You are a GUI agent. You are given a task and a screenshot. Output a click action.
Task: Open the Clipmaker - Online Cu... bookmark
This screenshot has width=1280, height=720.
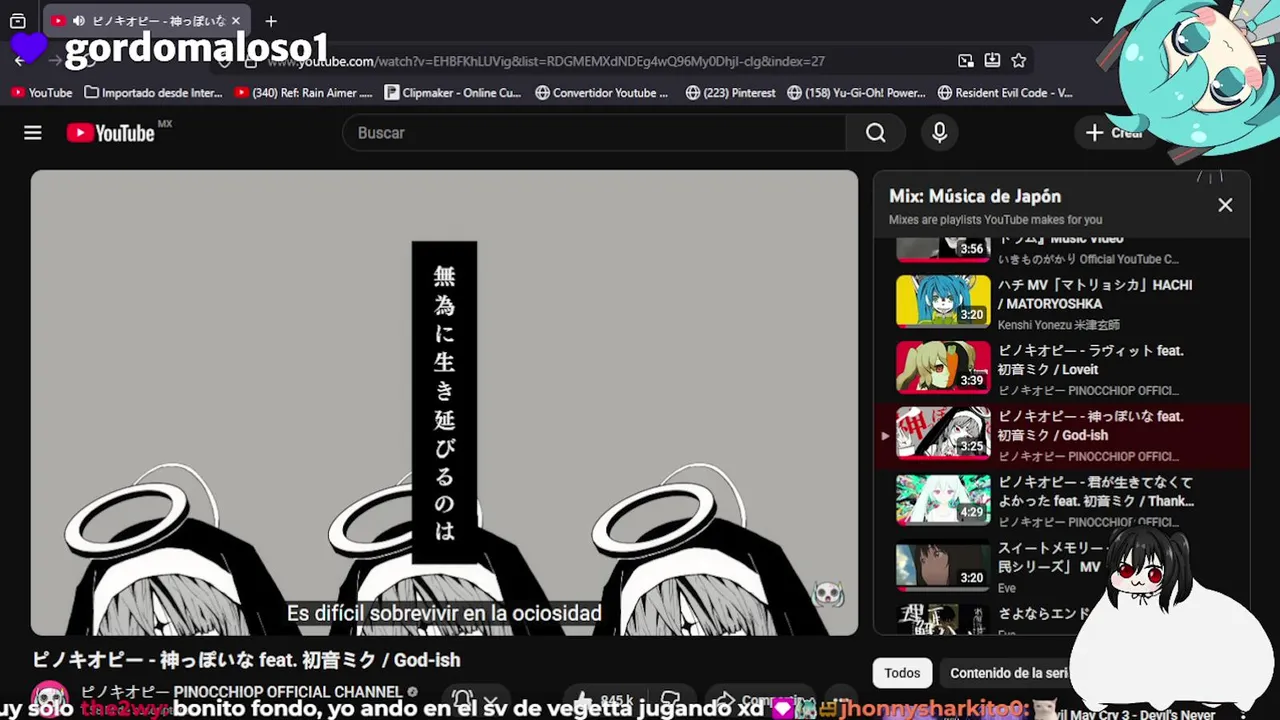pyautogui.click(x=452, y=92)
